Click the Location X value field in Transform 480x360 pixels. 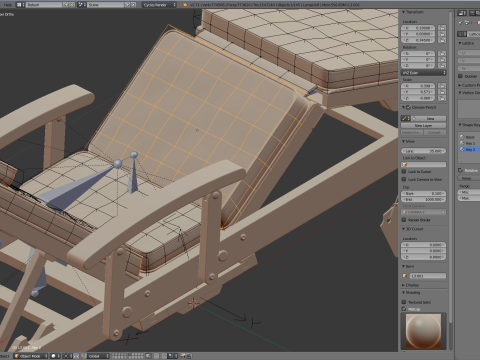point(419,28)
